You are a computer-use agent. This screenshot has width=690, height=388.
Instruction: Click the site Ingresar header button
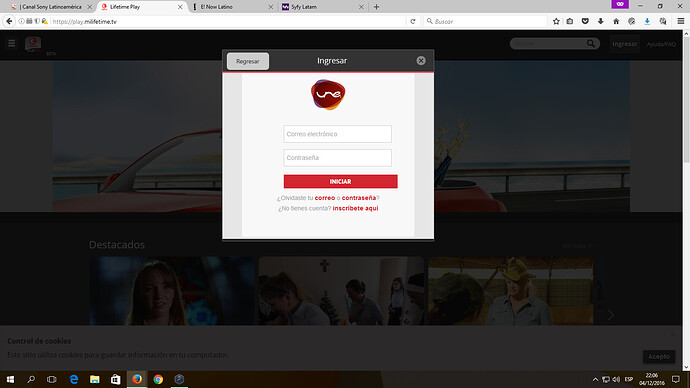[624, 44]
